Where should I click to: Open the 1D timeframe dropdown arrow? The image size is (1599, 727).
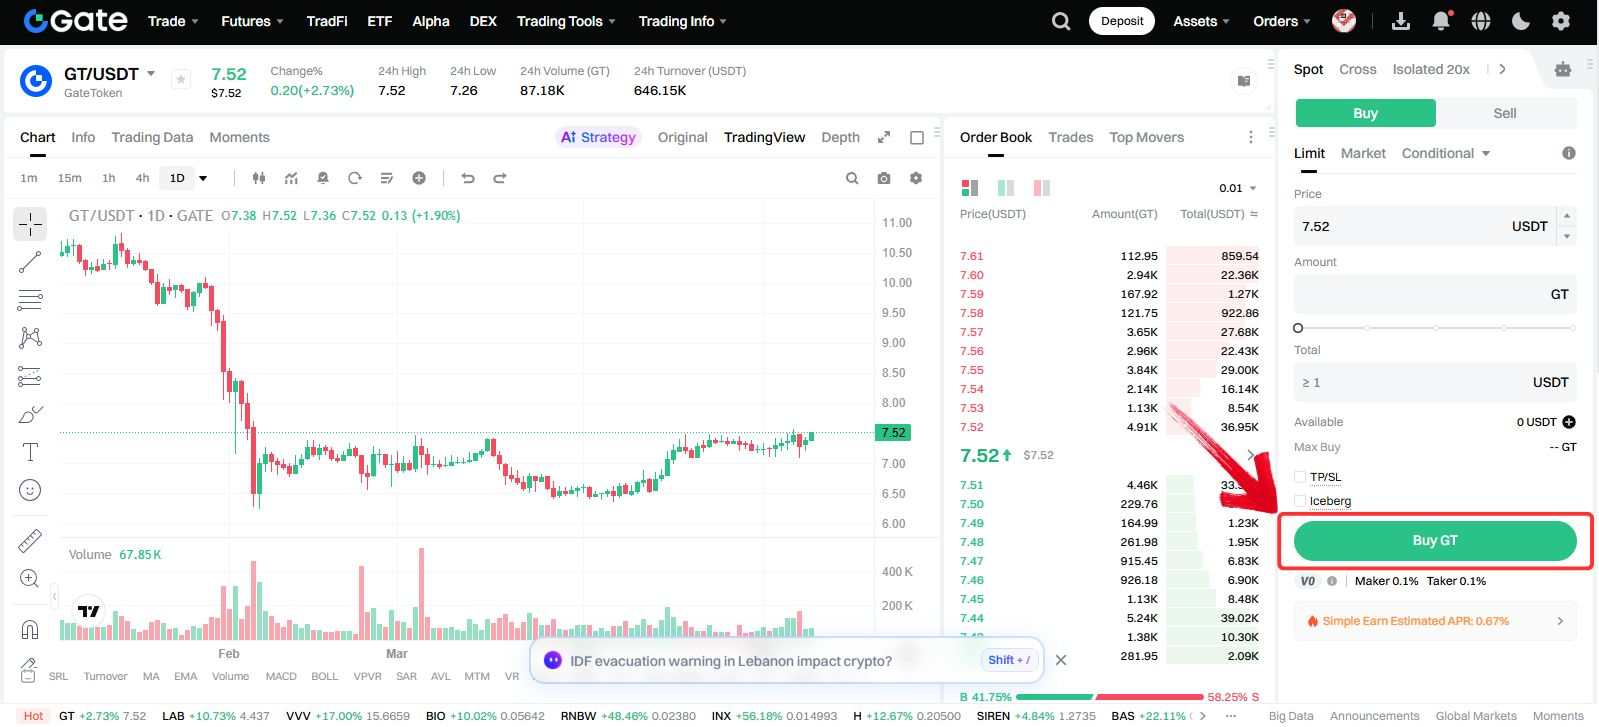coord(203,178)
